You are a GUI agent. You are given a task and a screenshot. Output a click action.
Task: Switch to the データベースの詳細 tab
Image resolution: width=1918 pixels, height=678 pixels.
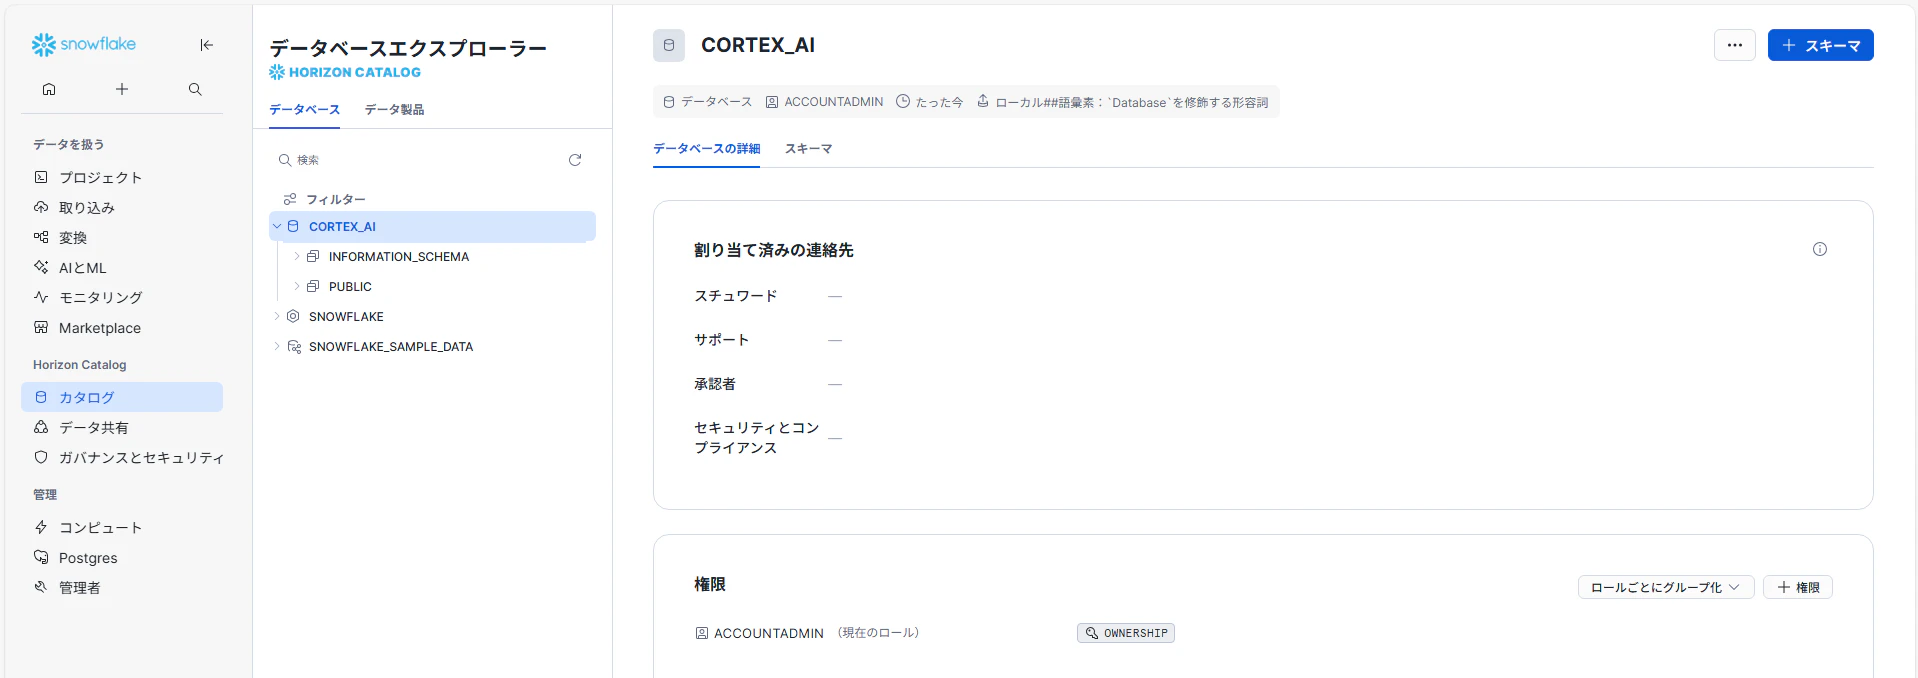[707, 149]
